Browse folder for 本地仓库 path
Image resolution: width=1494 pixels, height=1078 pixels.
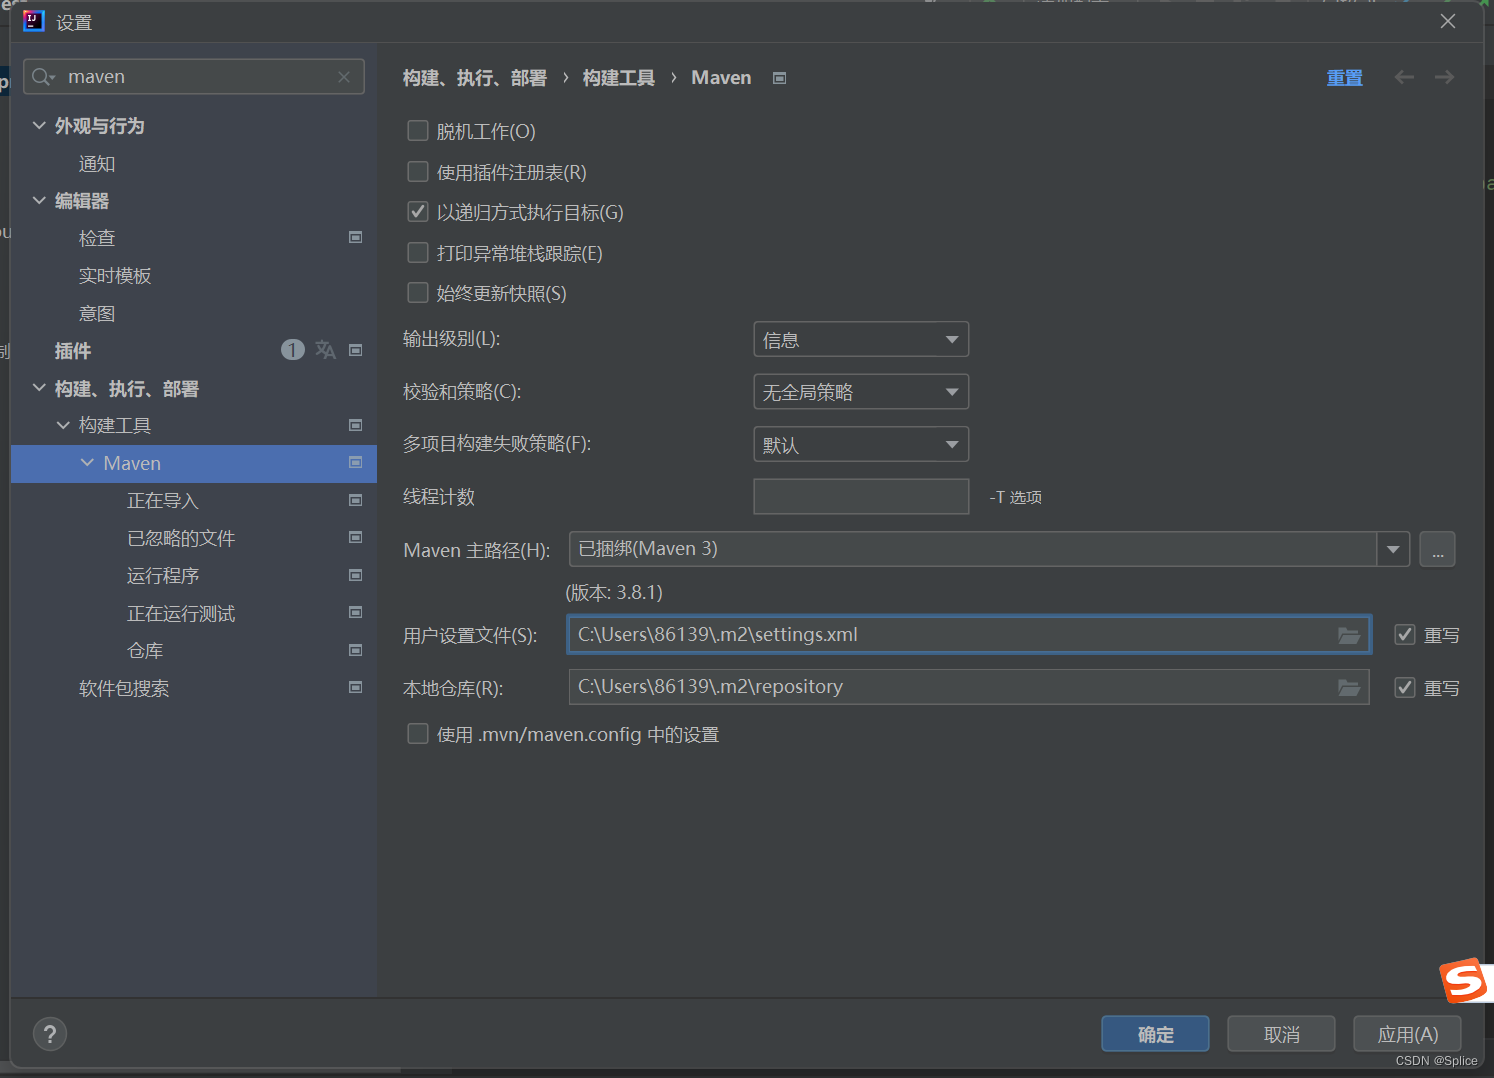1349,687
